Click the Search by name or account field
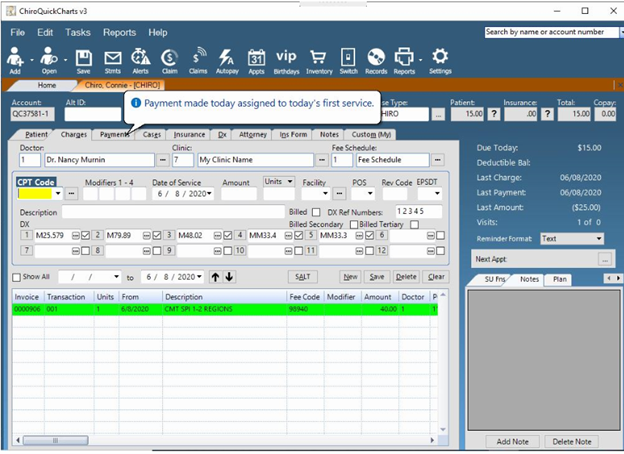The width and height of the screenshot is (624, 454). (552, 32)
